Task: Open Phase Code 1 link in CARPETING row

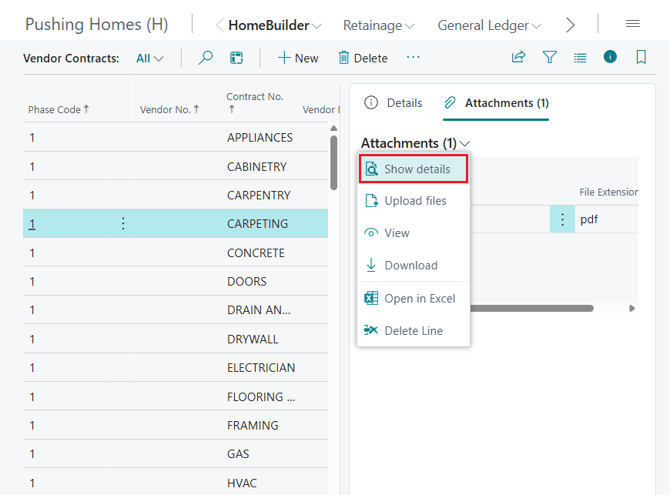Action: pos(32,224)
